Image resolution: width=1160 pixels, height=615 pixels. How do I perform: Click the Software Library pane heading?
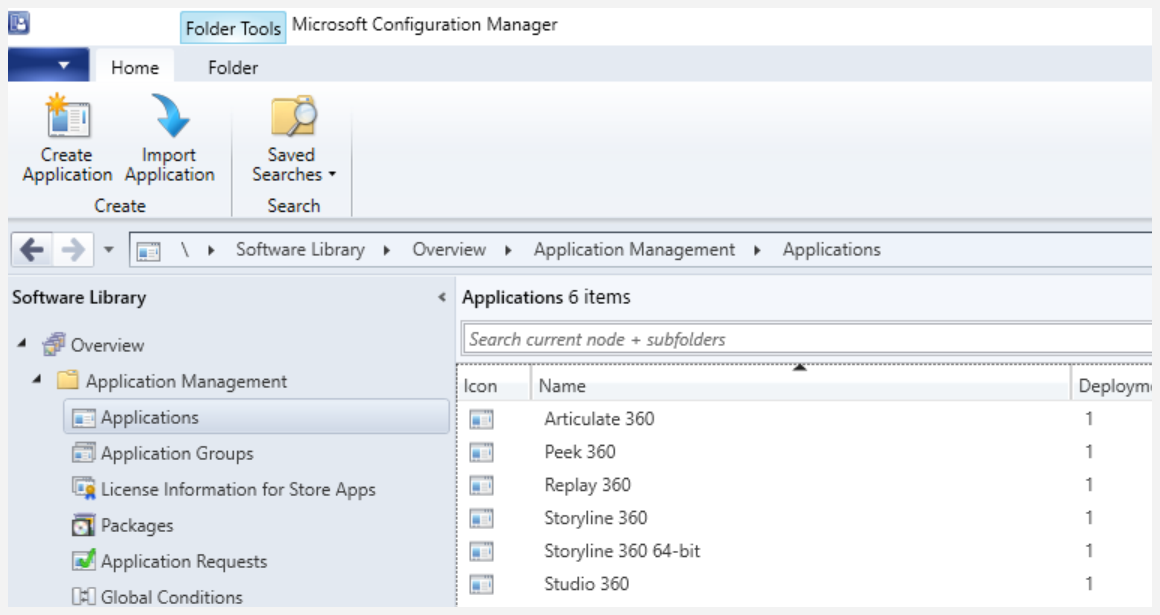coord(79,298)
